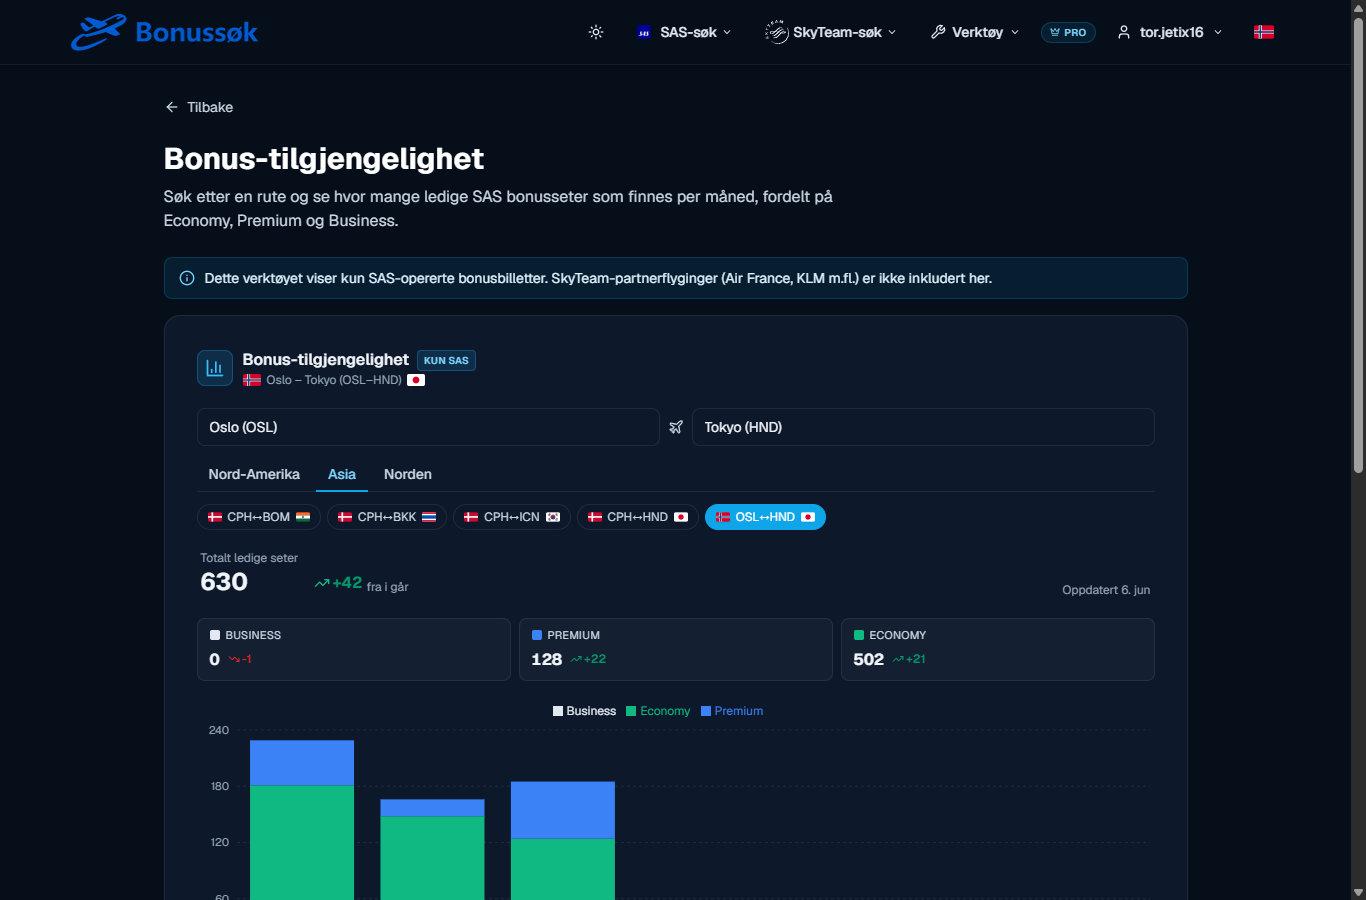The width and height of the screenshot is (1366, 900).
Task: Click the back arrow next to Tilbake
Action: 172,107
